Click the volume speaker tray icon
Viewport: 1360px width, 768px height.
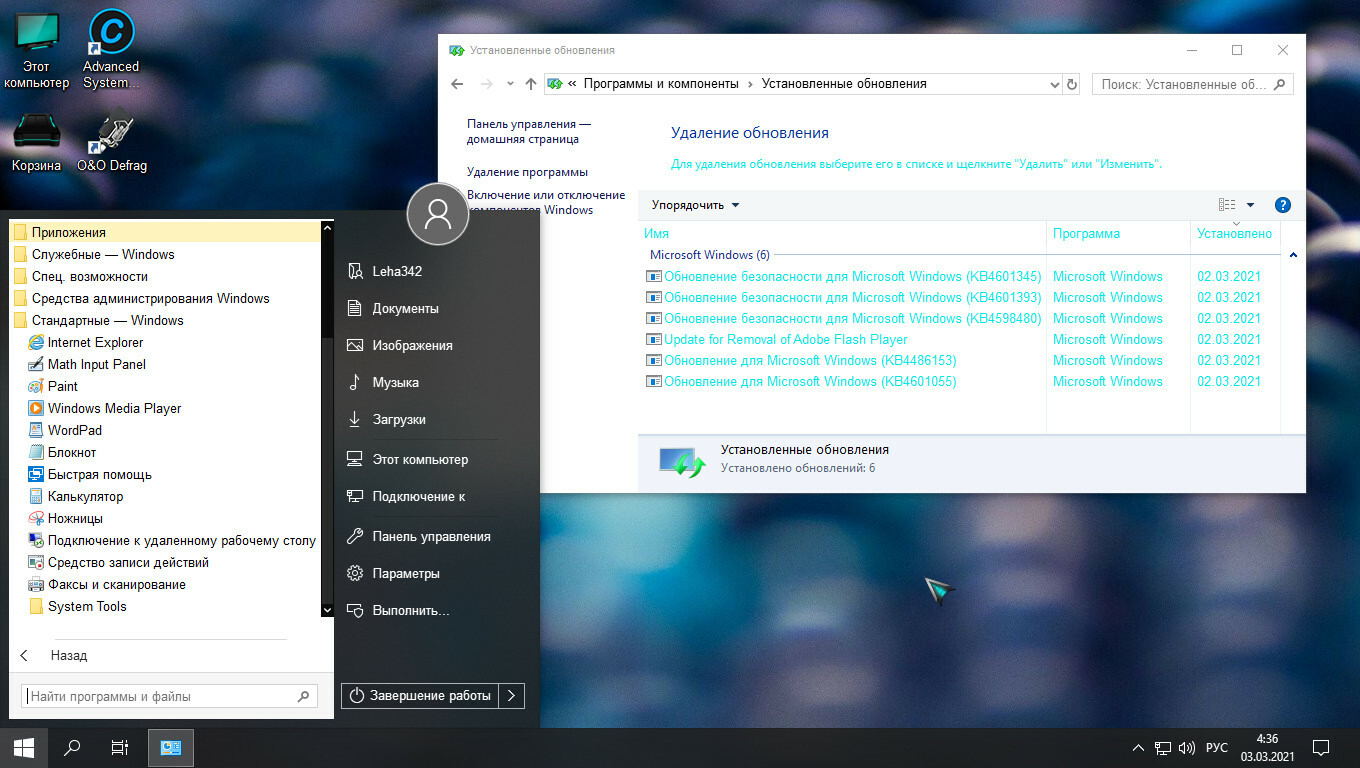[x=1187, y=747]
